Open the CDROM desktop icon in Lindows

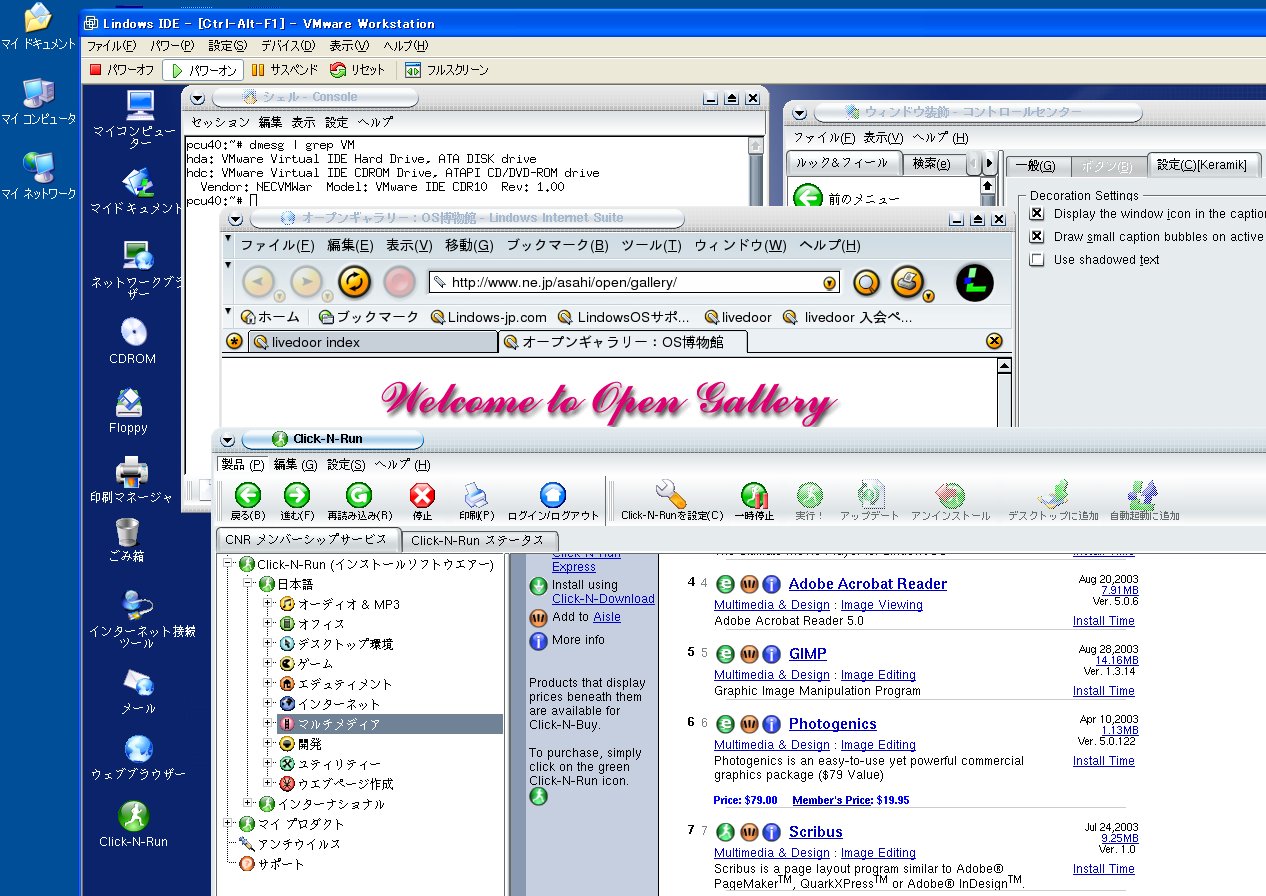(x=133, y=340)
